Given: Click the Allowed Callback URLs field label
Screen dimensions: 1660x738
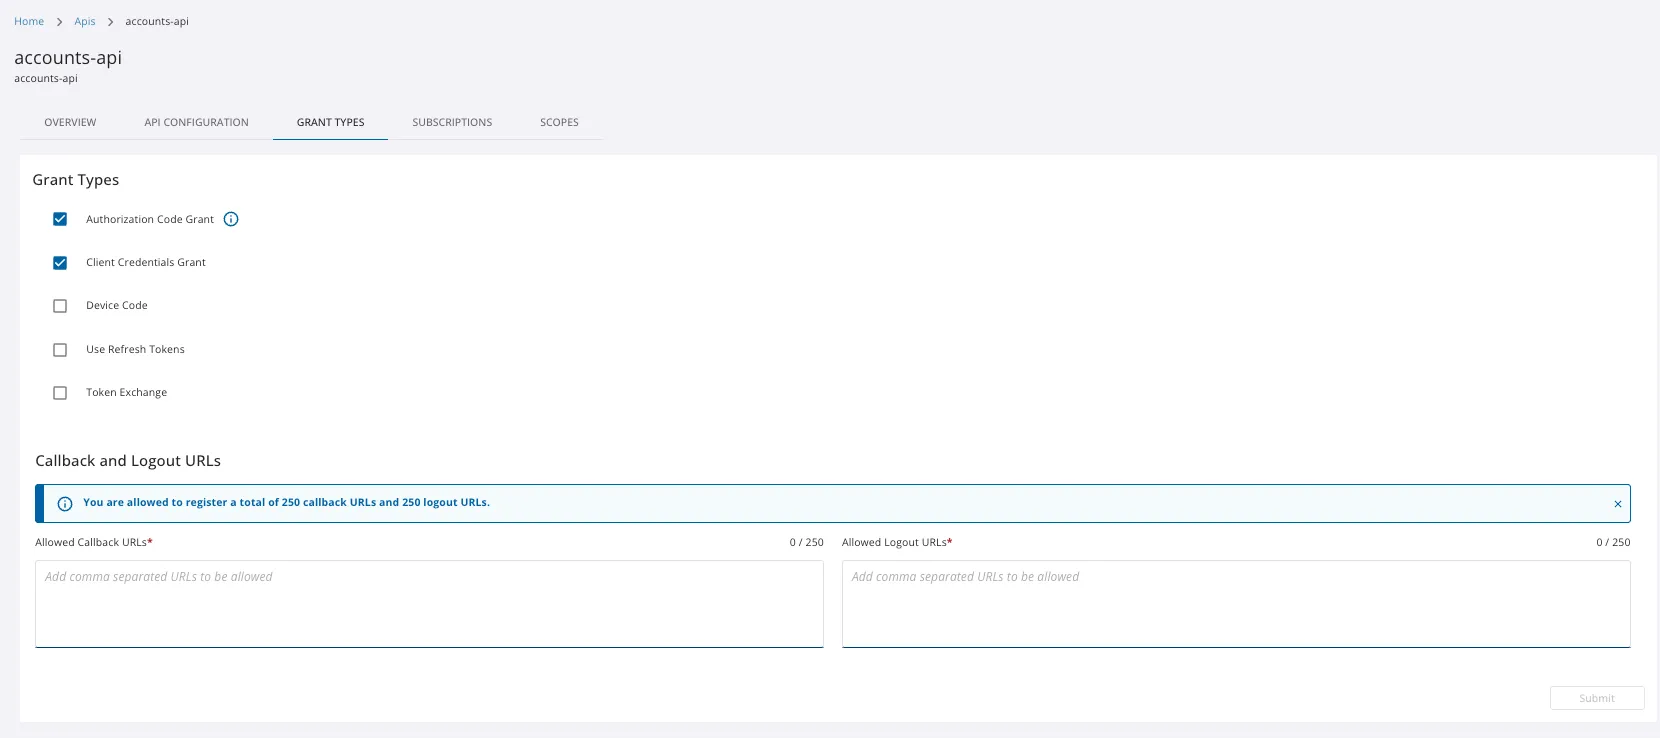Looking at the screenshot, I should tap(94, 542).
